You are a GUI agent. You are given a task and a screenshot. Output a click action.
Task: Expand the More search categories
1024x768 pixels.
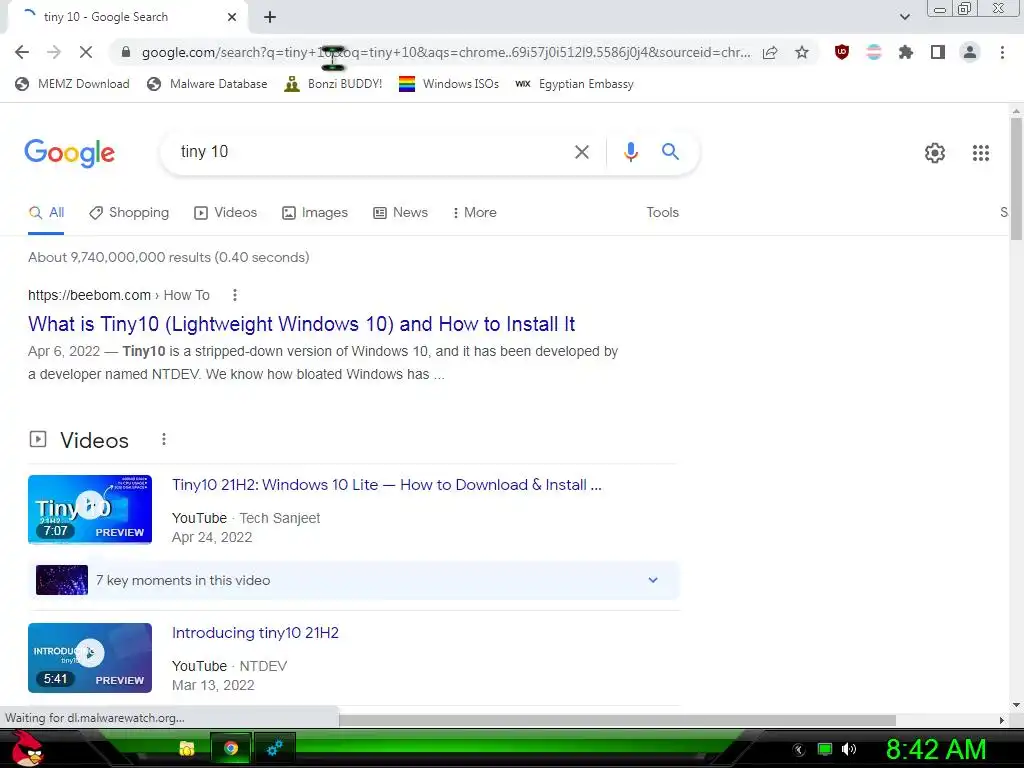coord(474,212)
